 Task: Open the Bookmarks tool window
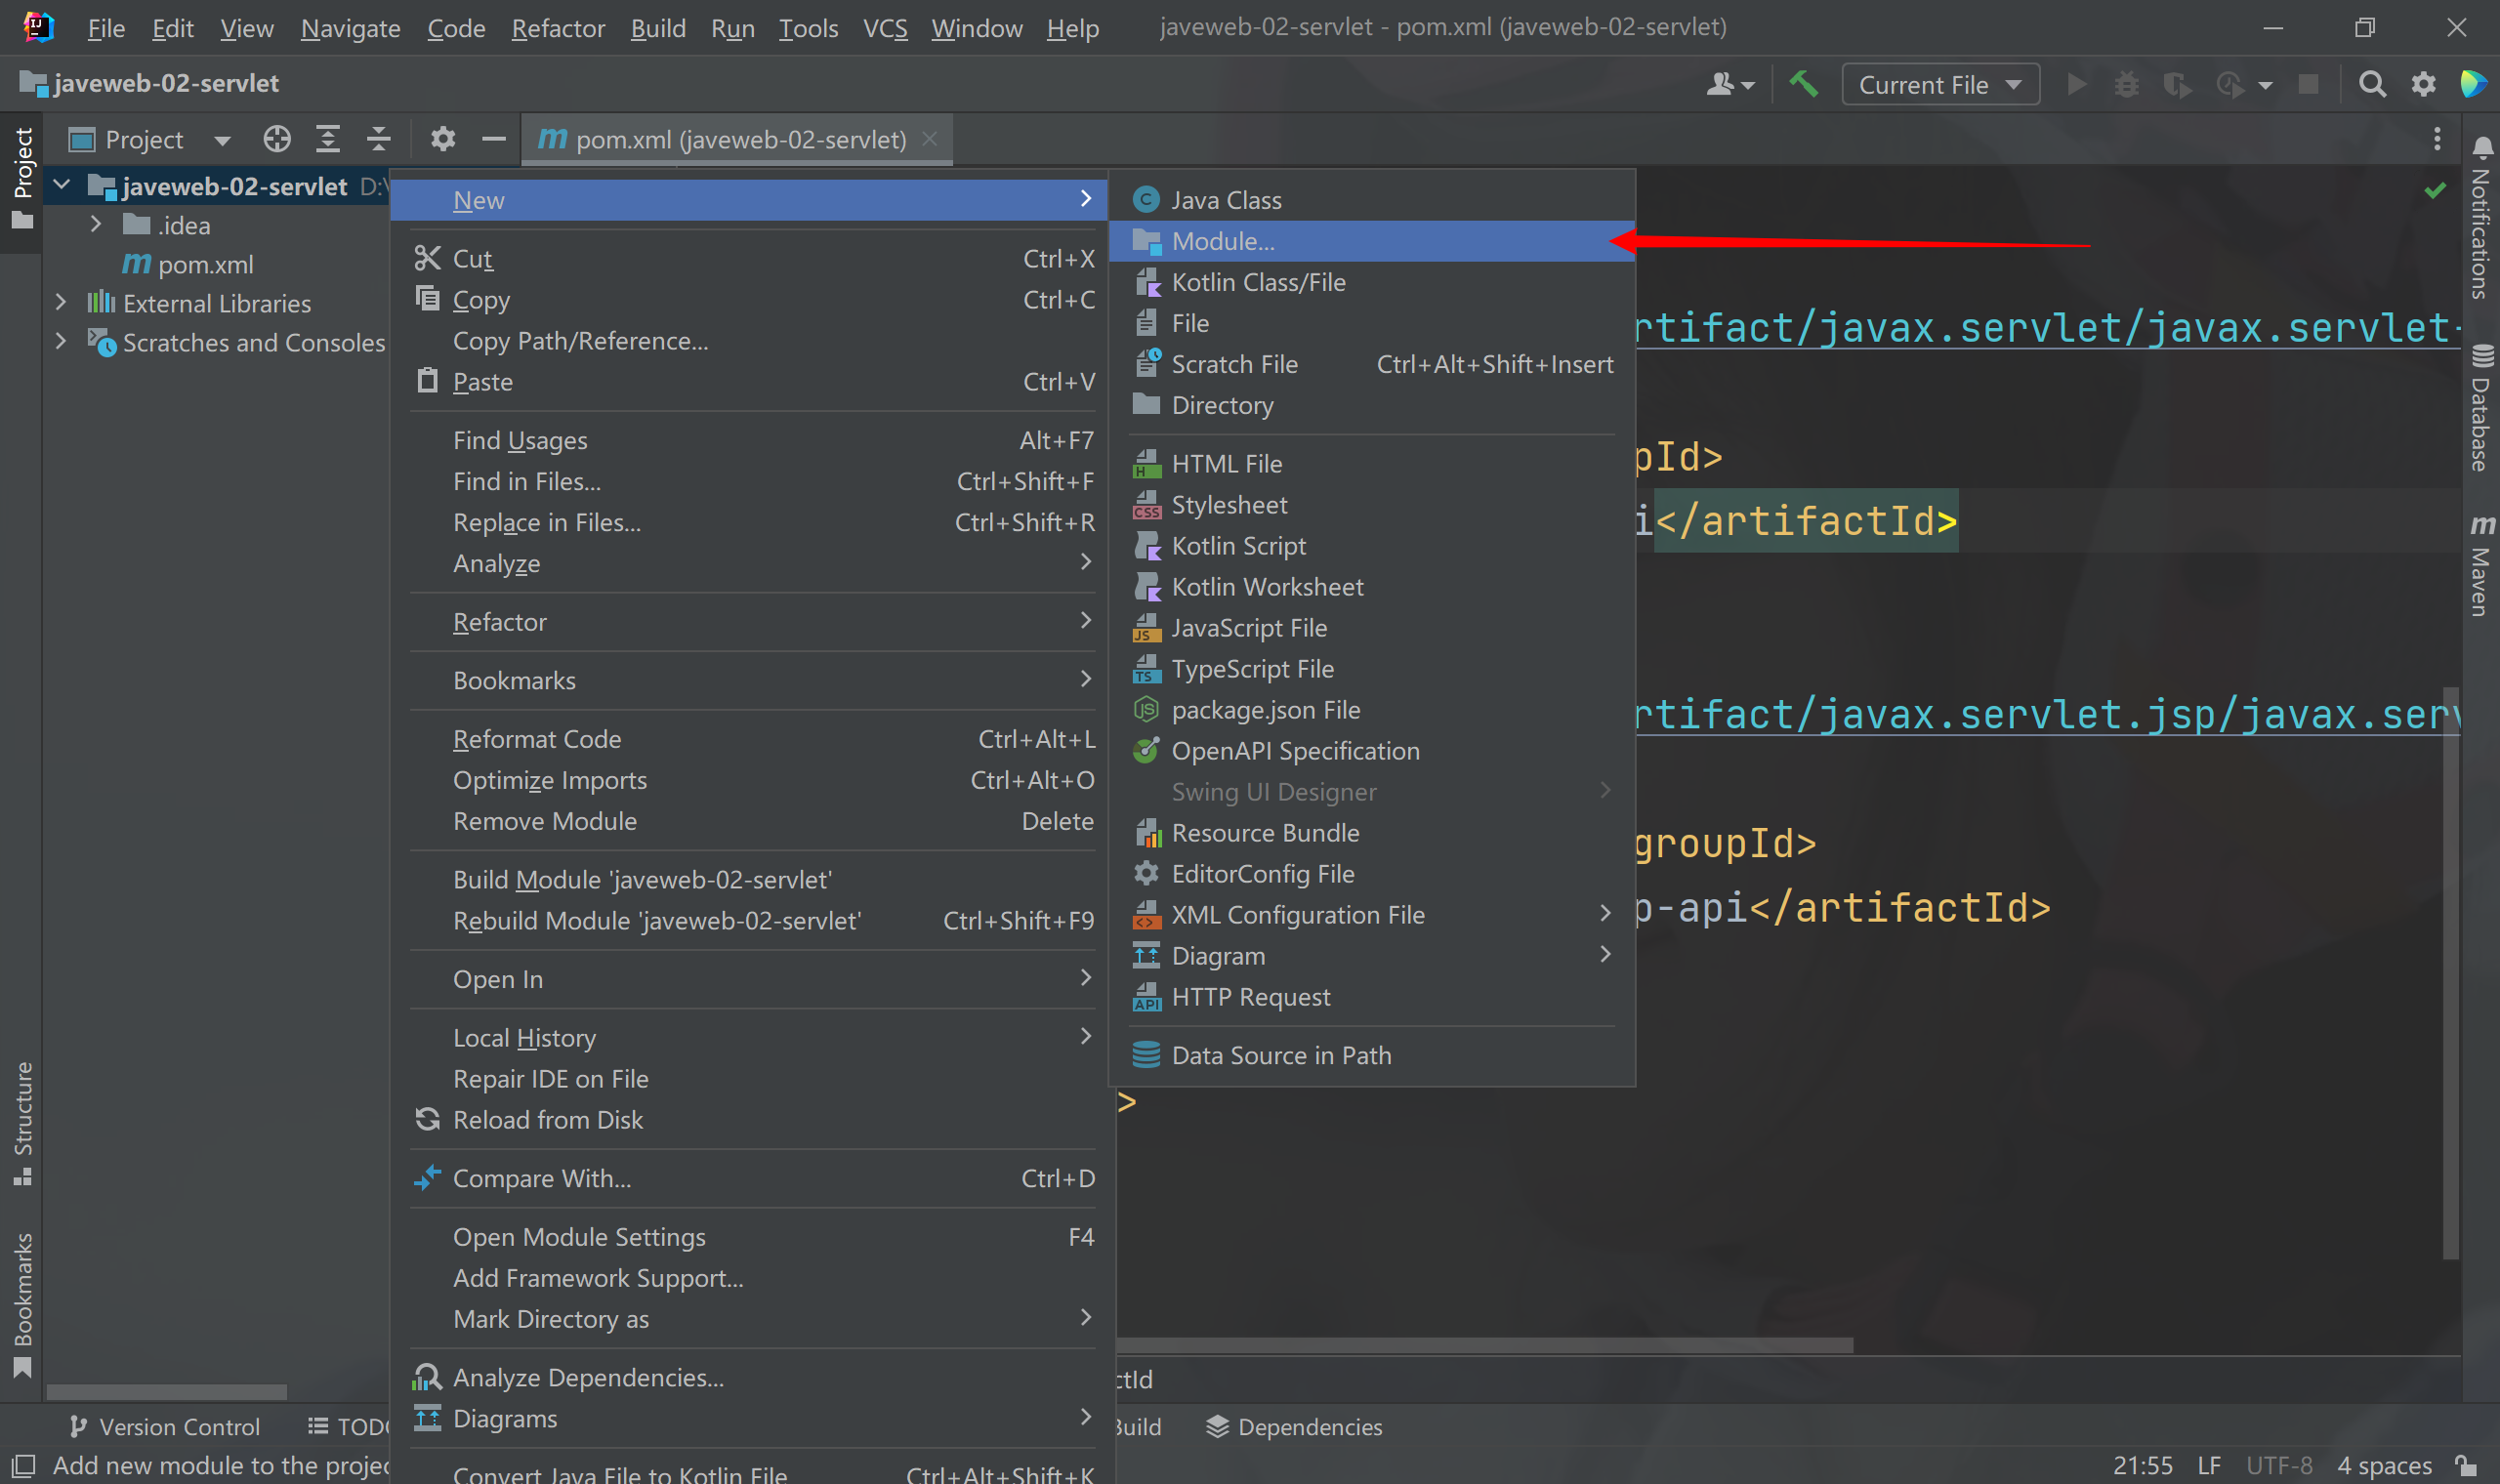[x=22, y=1305]
